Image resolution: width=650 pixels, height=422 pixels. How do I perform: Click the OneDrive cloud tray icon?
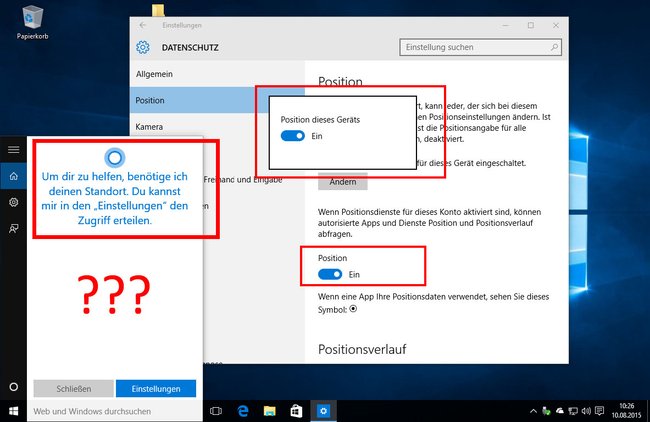tap(560, 411)
